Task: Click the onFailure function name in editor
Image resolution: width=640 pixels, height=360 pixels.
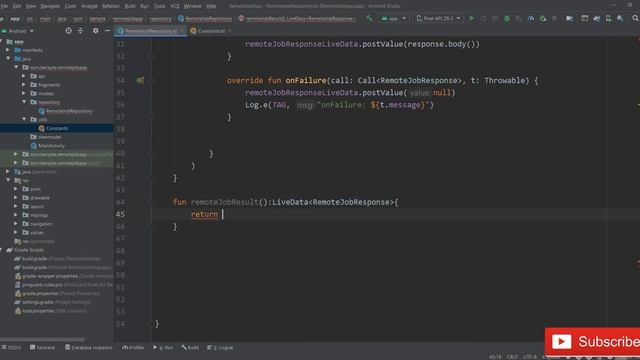Action: click(x=306, y=80)
